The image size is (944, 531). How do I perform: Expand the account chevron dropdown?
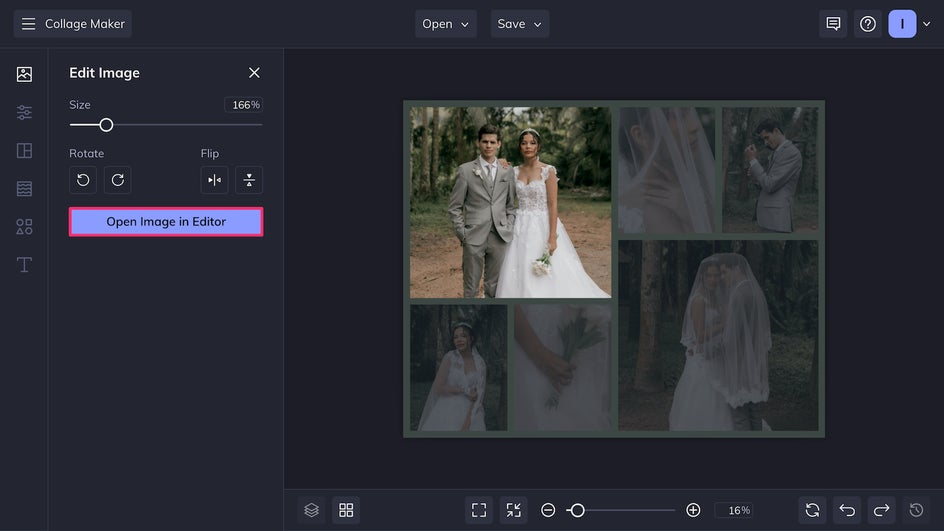point(927,24)
